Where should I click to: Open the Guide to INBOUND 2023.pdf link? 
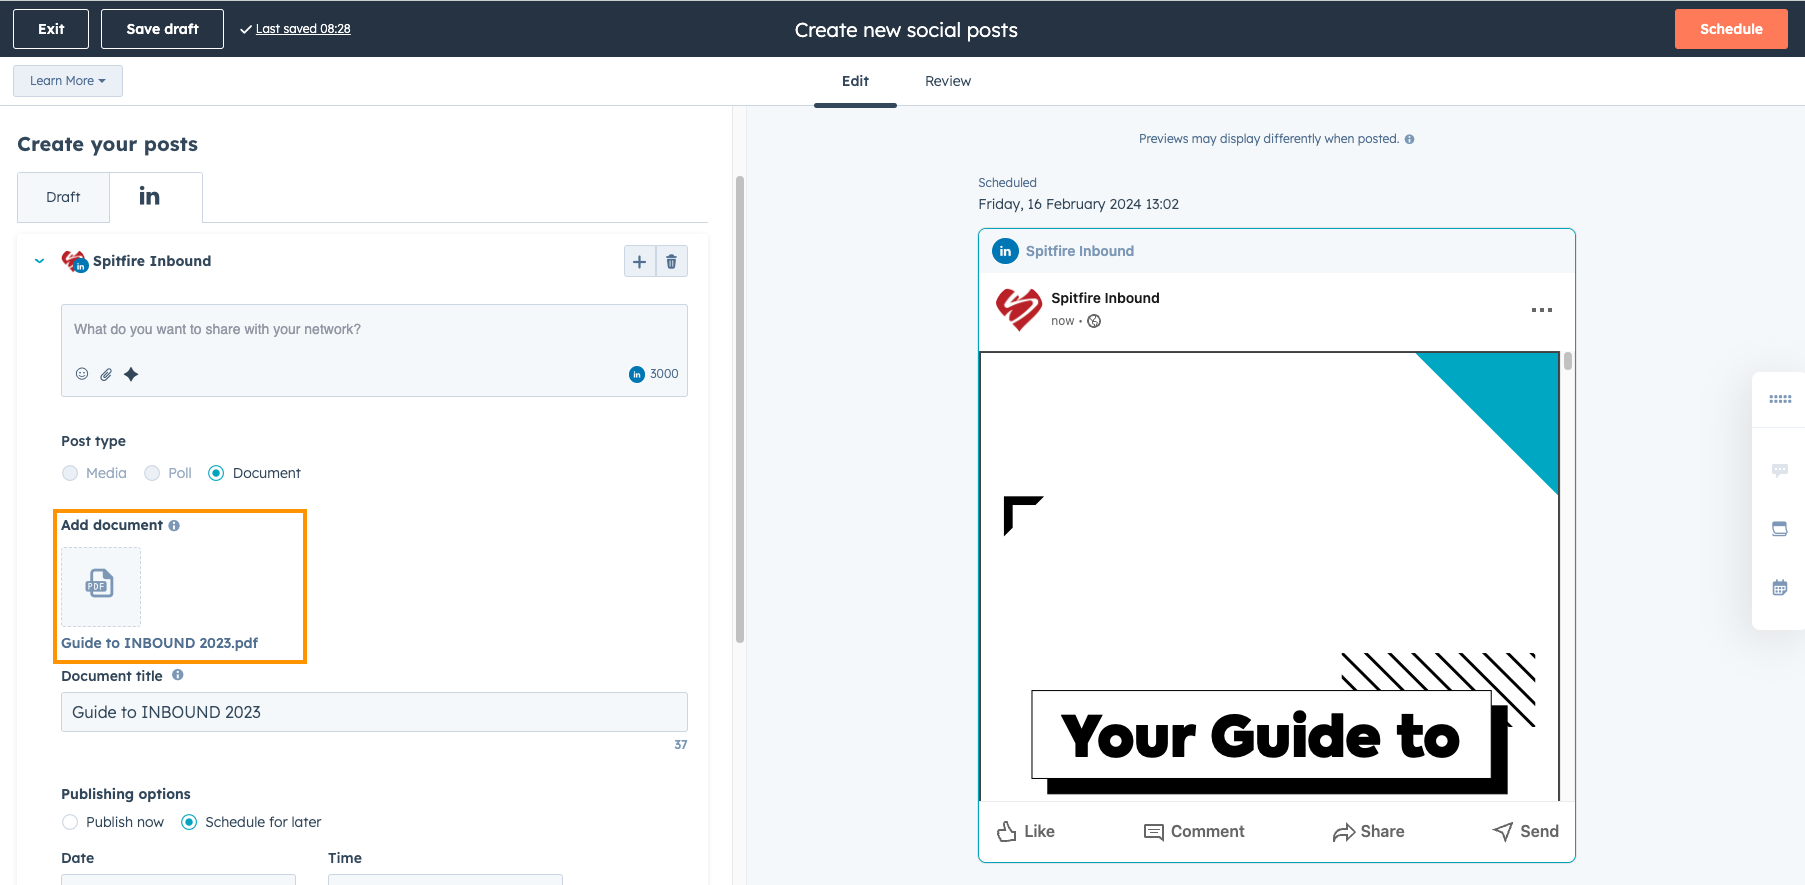click(x=160, y=643)
